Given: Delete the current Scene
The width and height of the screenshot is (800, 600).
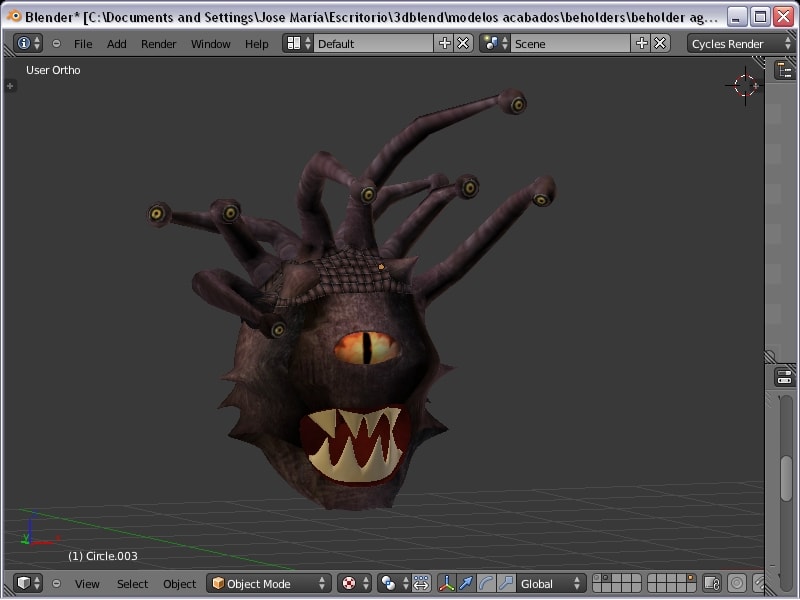Looking at the screenshot, I should (660, 43).
